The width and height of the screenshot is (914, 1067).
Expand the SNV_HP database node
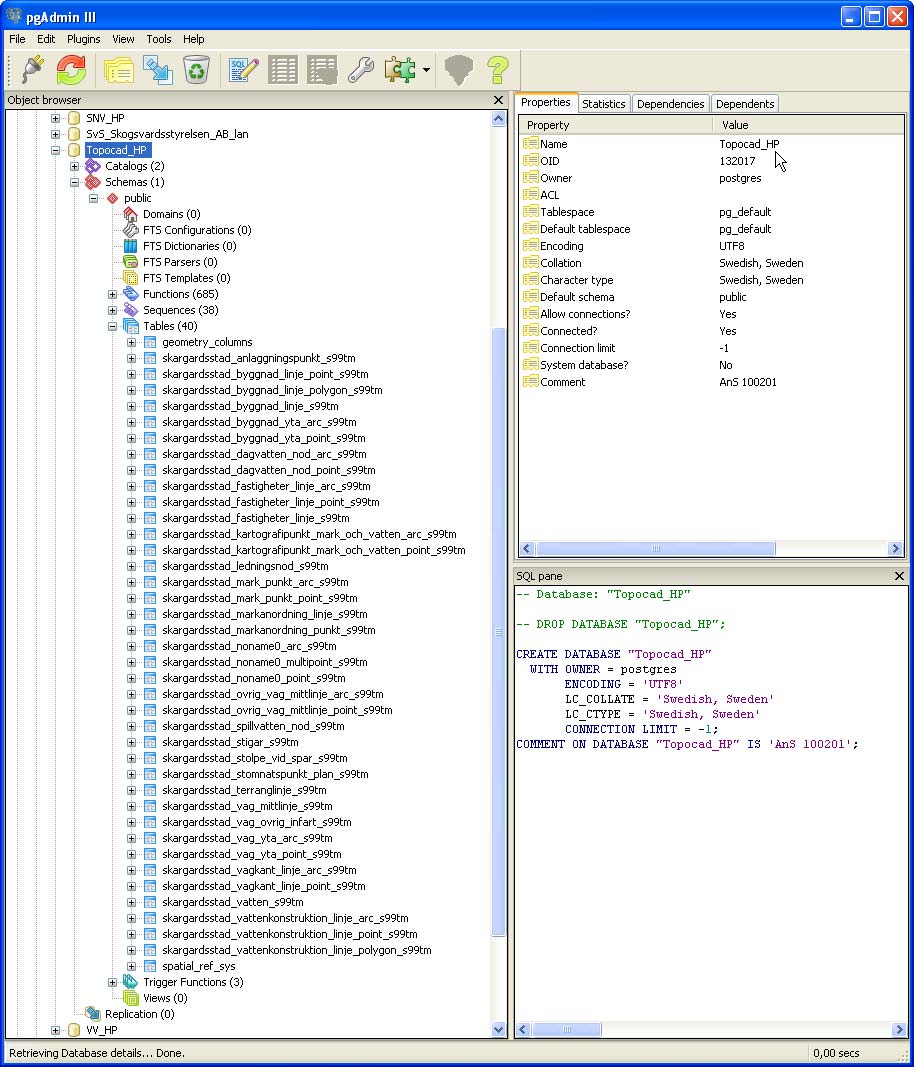56,118
